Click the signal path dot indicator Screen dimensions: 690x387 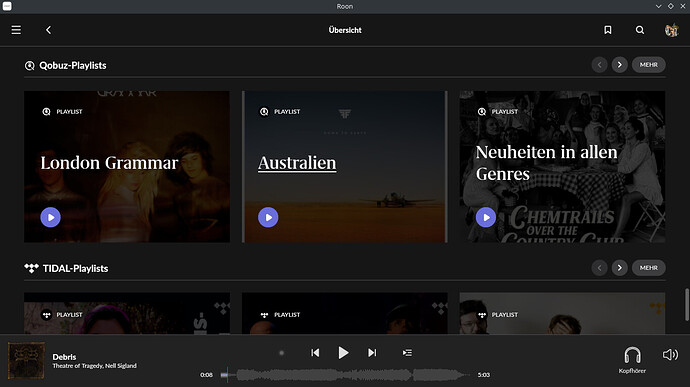coord(282,353)
